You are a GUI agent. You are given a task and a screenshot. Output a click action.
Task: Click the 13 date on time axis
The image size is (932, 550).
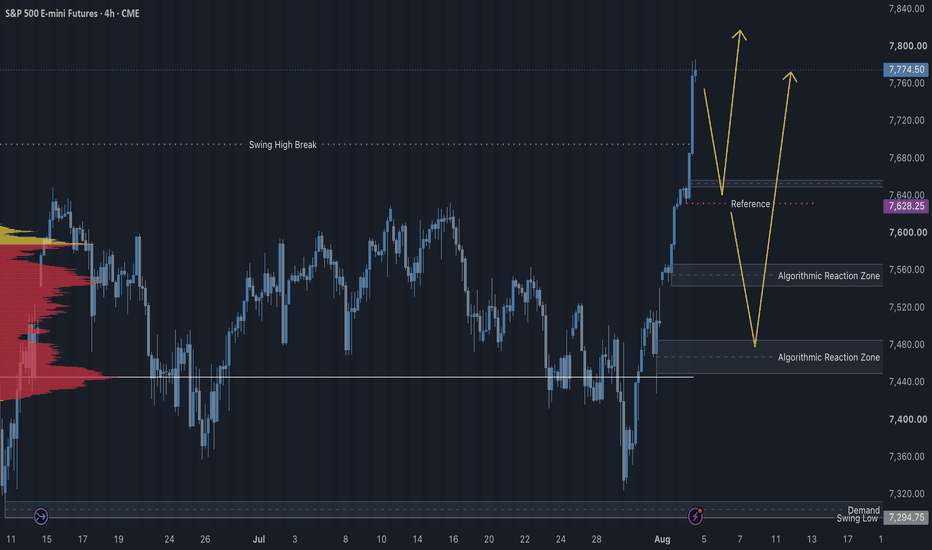pyautogui.click(x=811, y=539)
